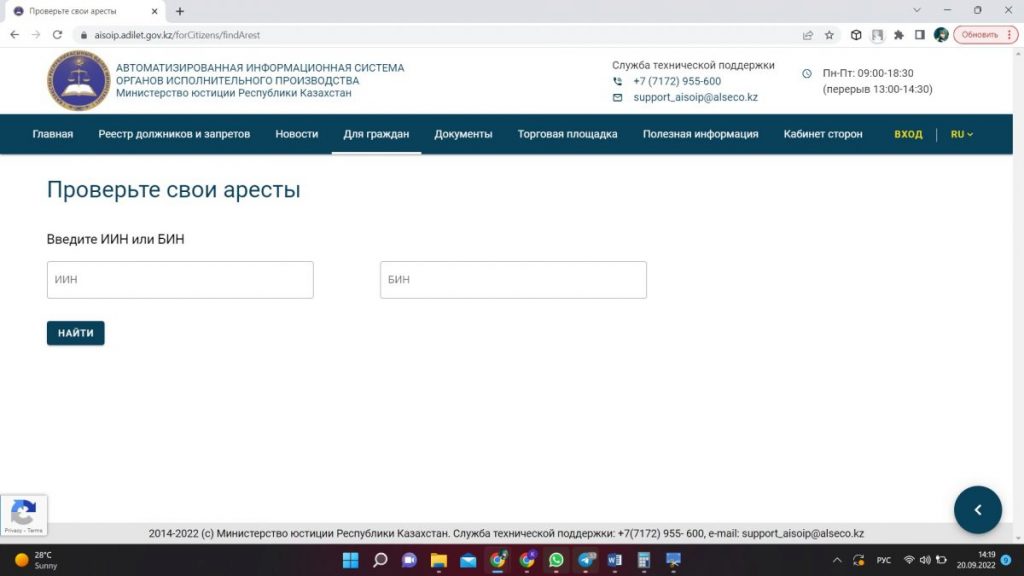Open the Главная menu item
The image size is (1024, 576).
53,134
